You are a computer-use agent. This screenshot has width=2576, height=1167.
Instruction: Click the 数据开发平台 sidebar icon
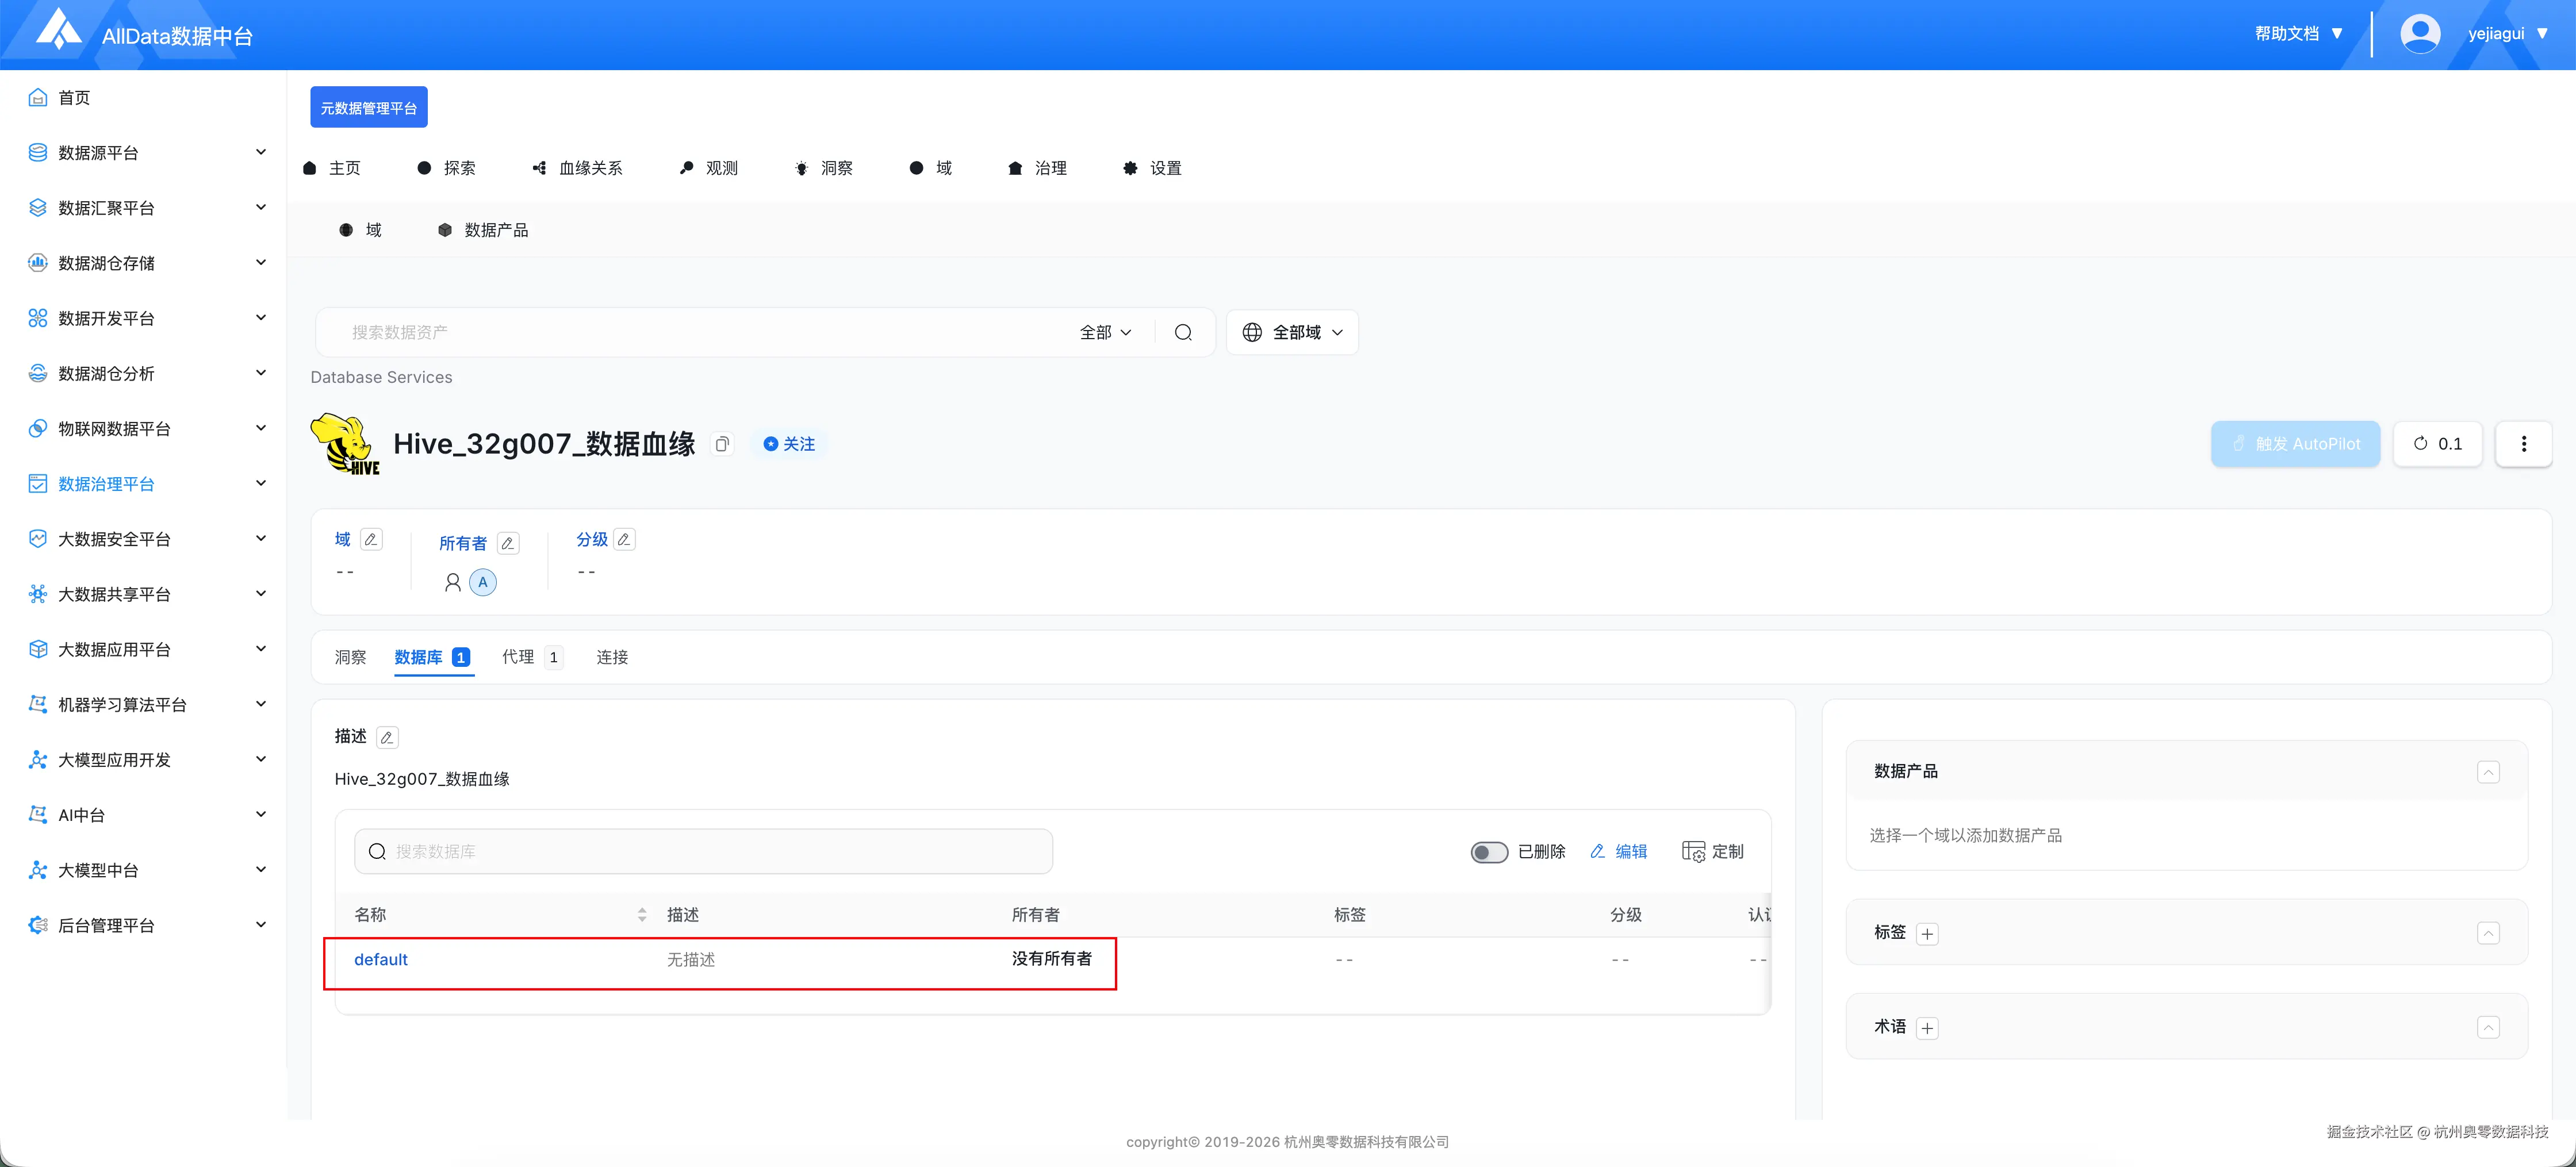coord(38,318)
